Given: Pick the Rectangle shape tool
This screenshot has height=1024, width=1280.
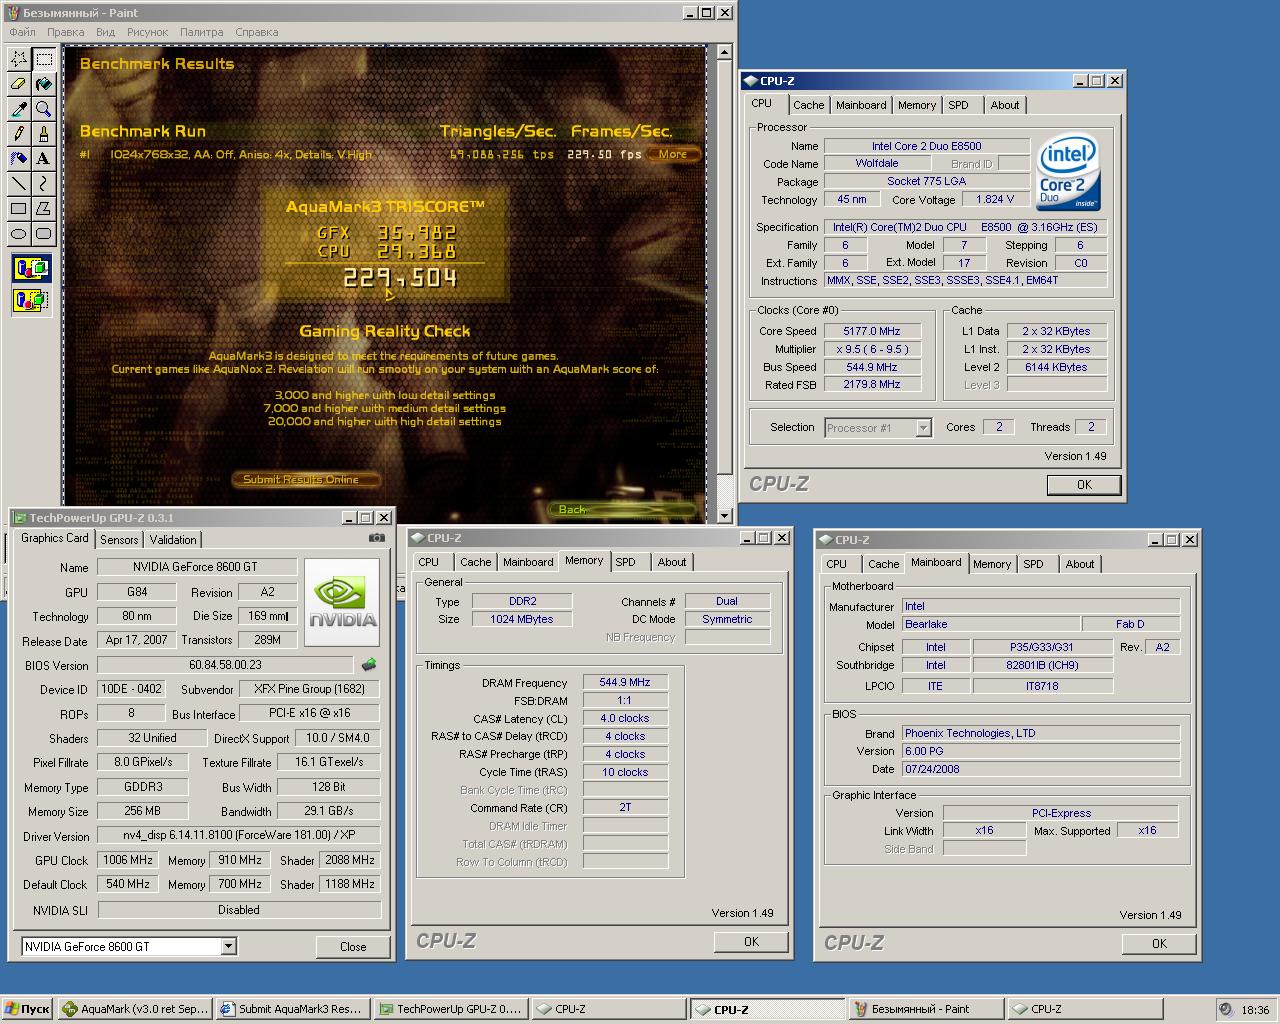Looking at the screenshot, I should (x=19, y=208).
